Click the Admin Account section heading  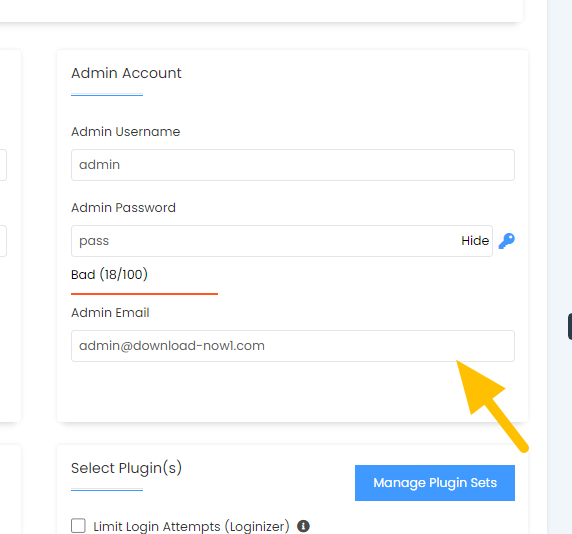pyautogui.click(x=126, y=73)
